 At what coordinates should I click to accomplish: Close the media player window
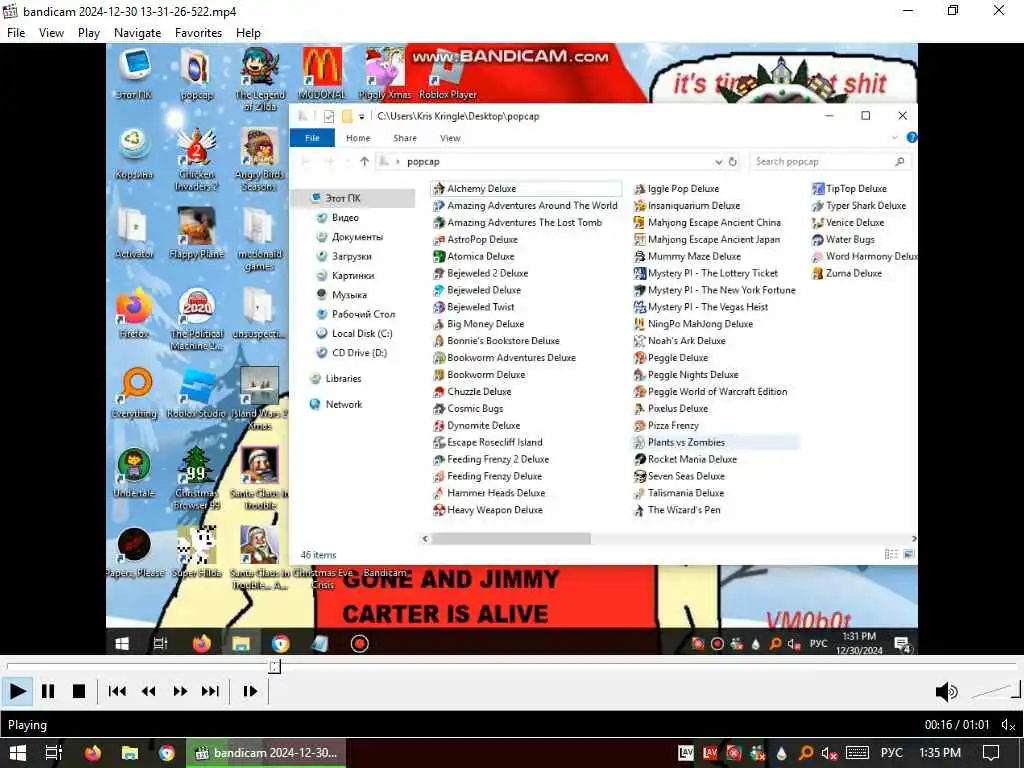point(999,10)
